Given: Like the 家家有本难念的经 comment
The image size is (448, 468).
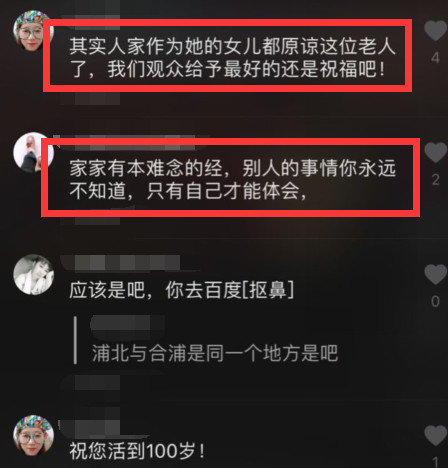Looking at the screenshot, I should [x=435, y=152].
